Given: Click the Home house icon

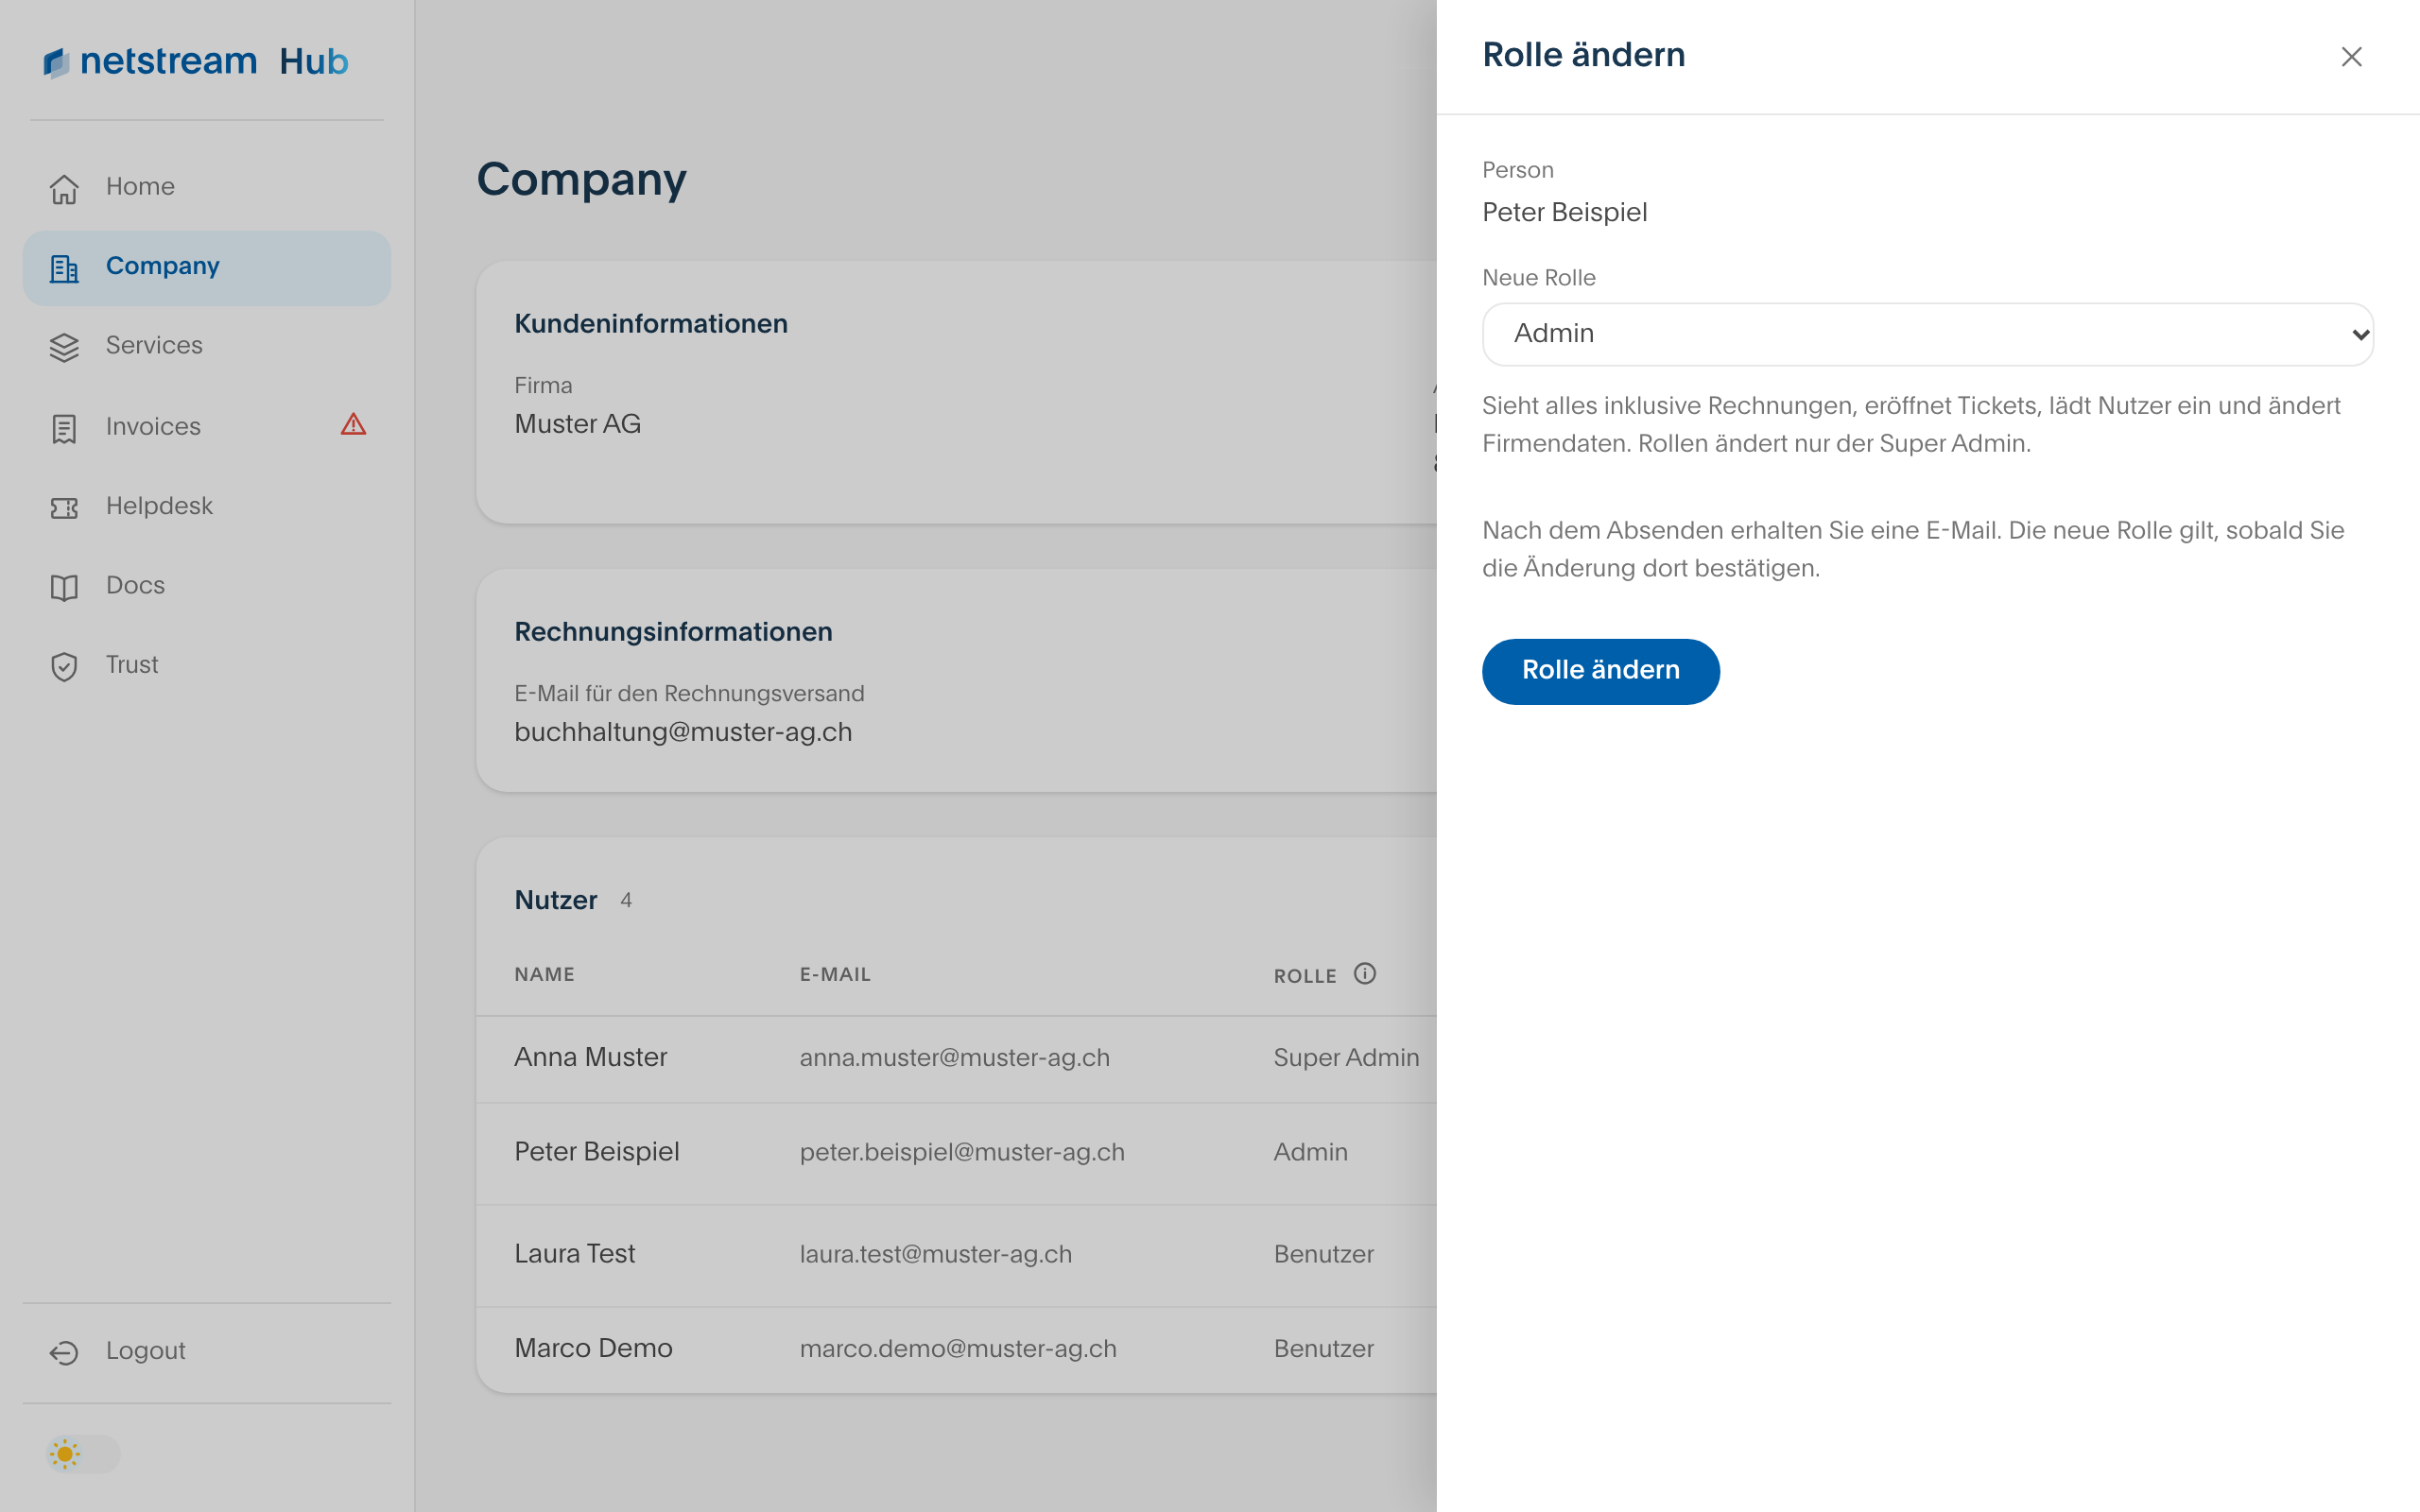Looking at the screenshot, I should 64,188.
